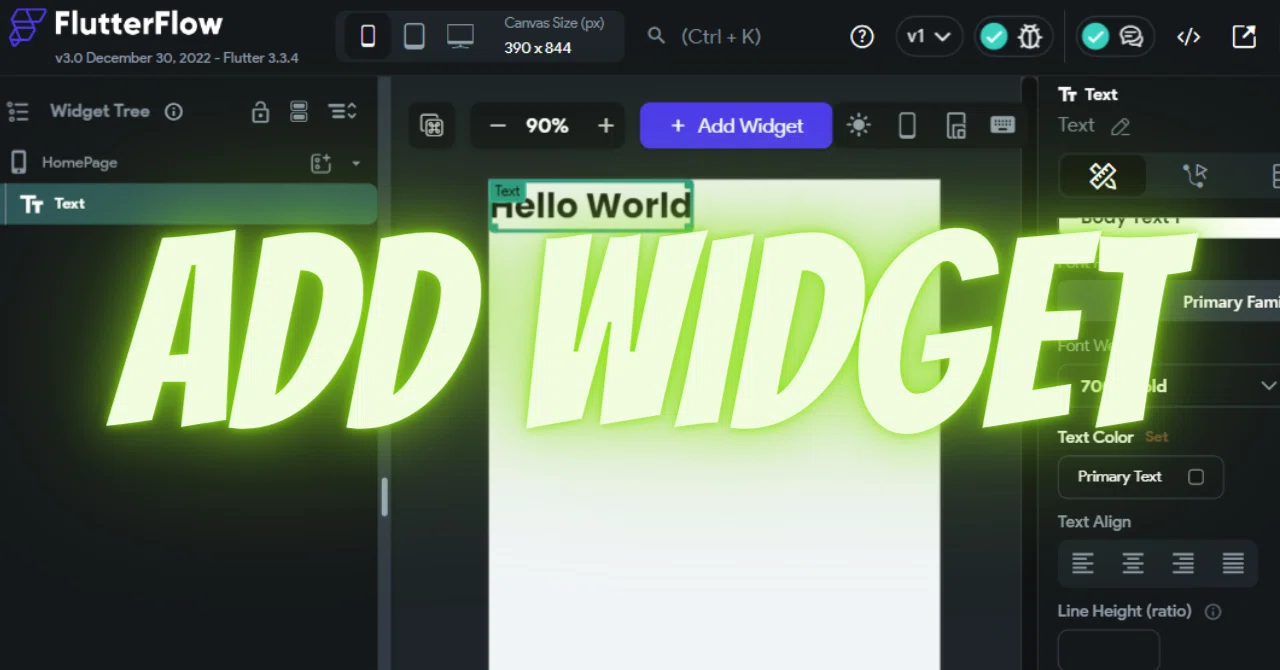Toggle light mode with the sun icon
Image resolution: width=1280 pixels, height=670 pixels.
(x=858, y=125)
